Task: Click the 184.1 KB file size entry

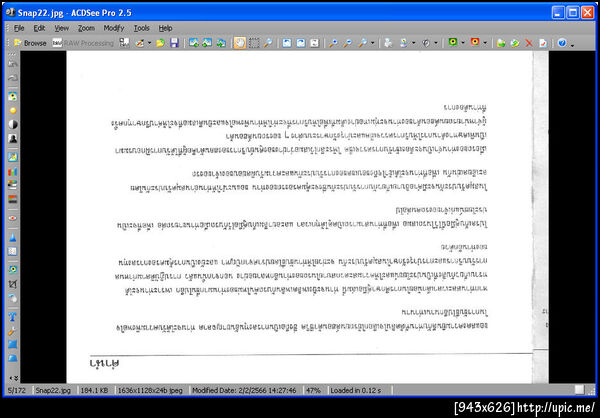Action: pyautogui.click(x=94, y=390)
